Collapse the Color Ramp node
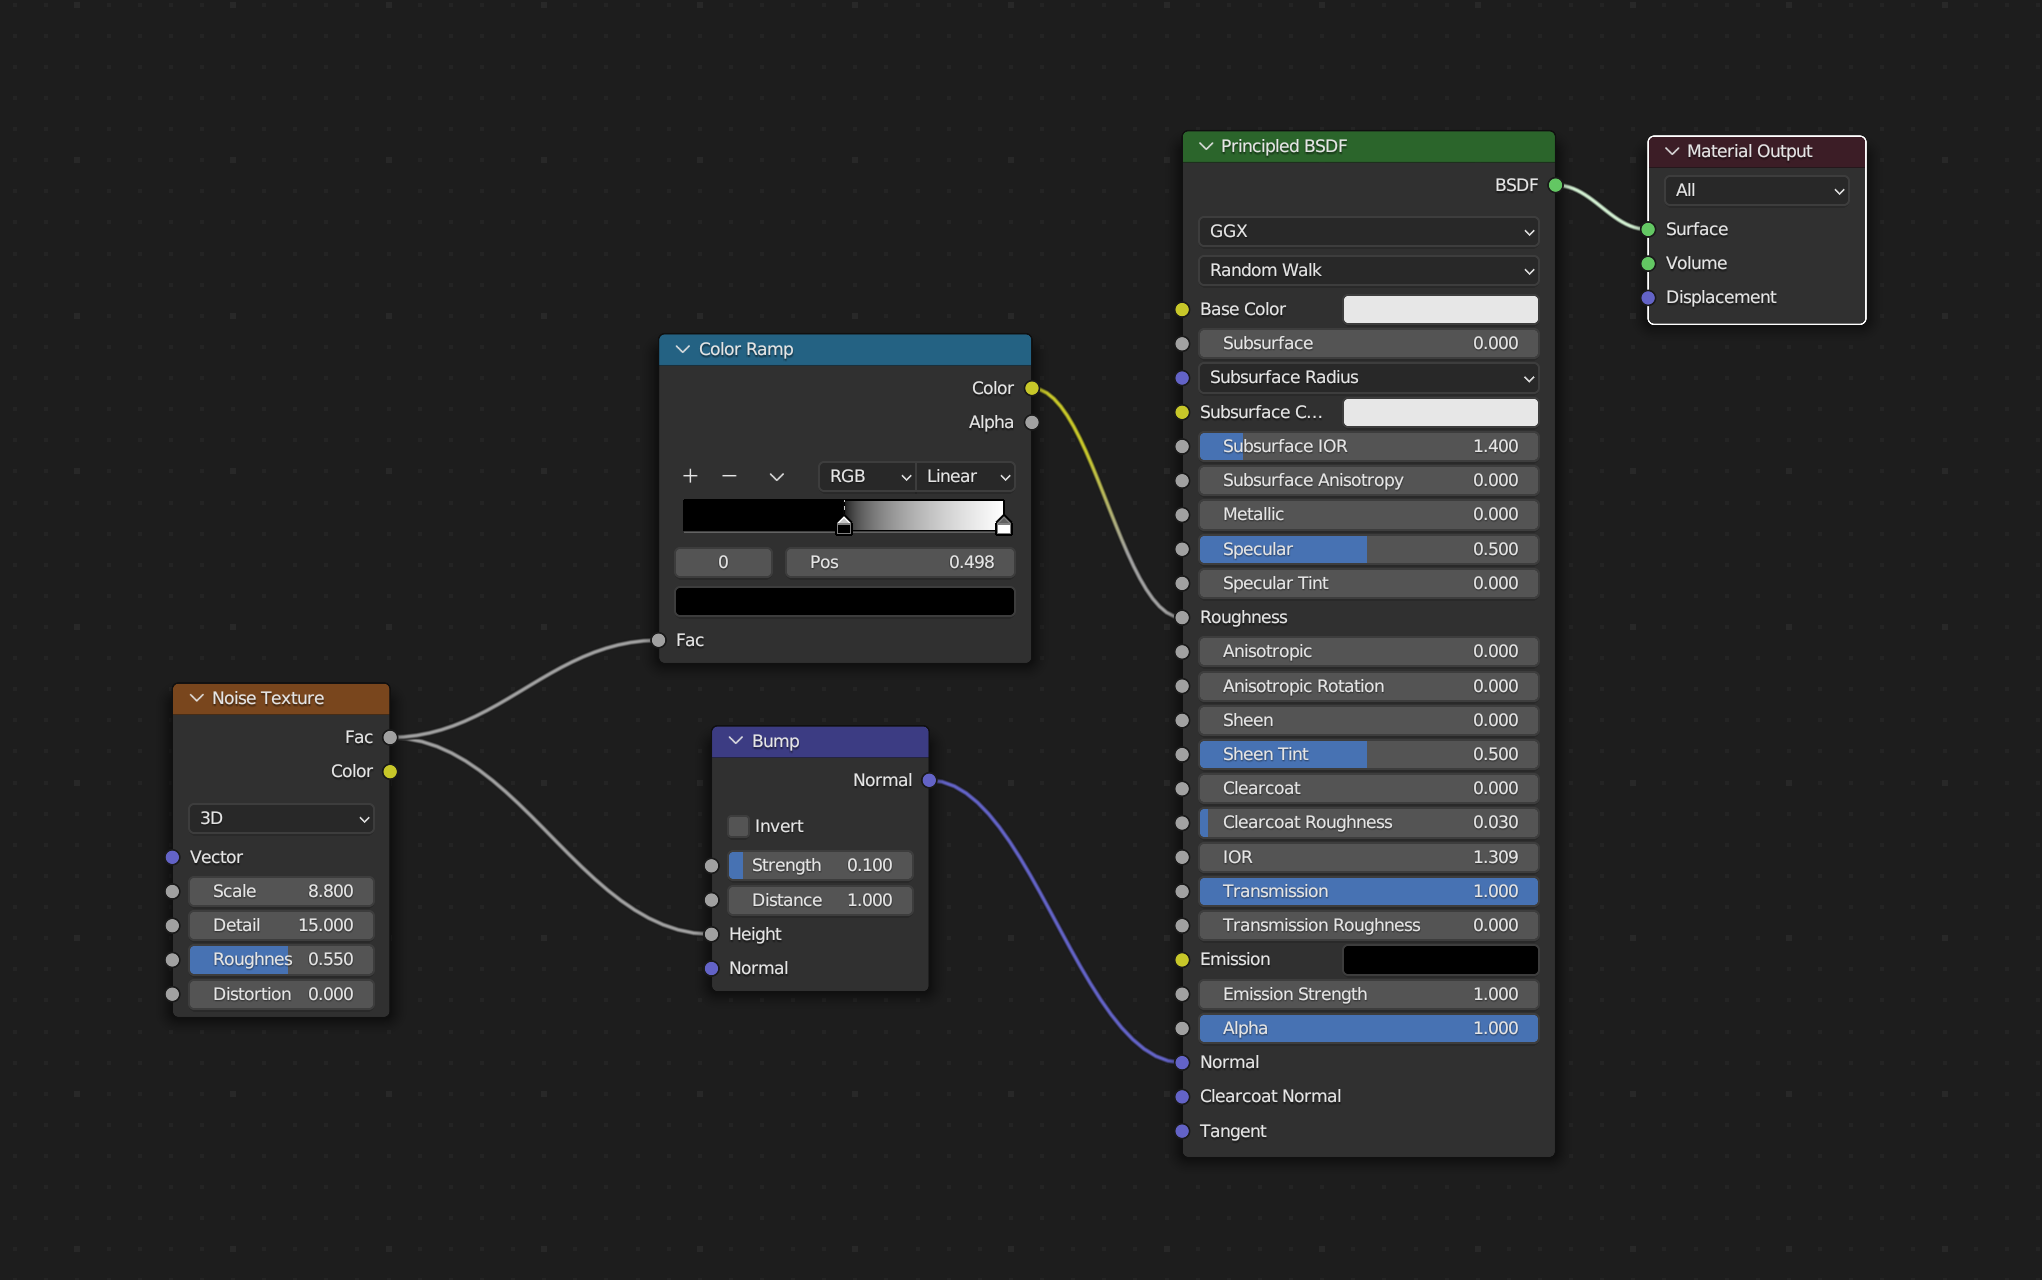The image size is (2042, 1280). click(x=683, y=349)
